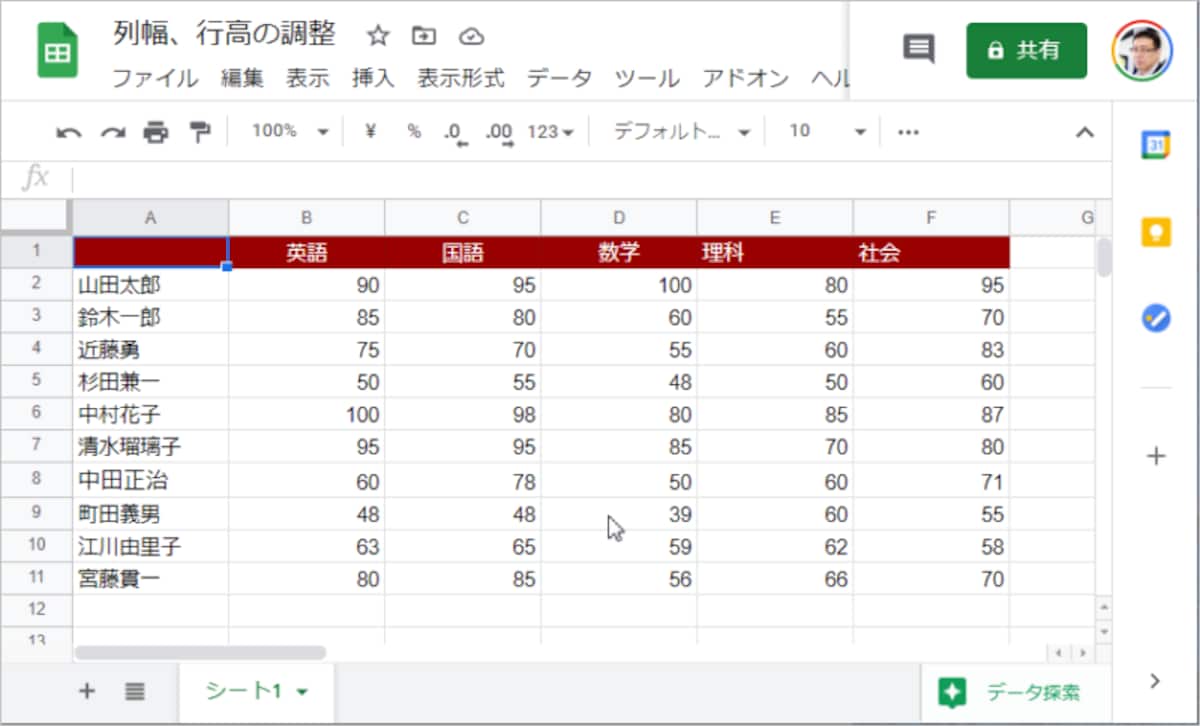Star the document with the star icon

coord(378,36)
